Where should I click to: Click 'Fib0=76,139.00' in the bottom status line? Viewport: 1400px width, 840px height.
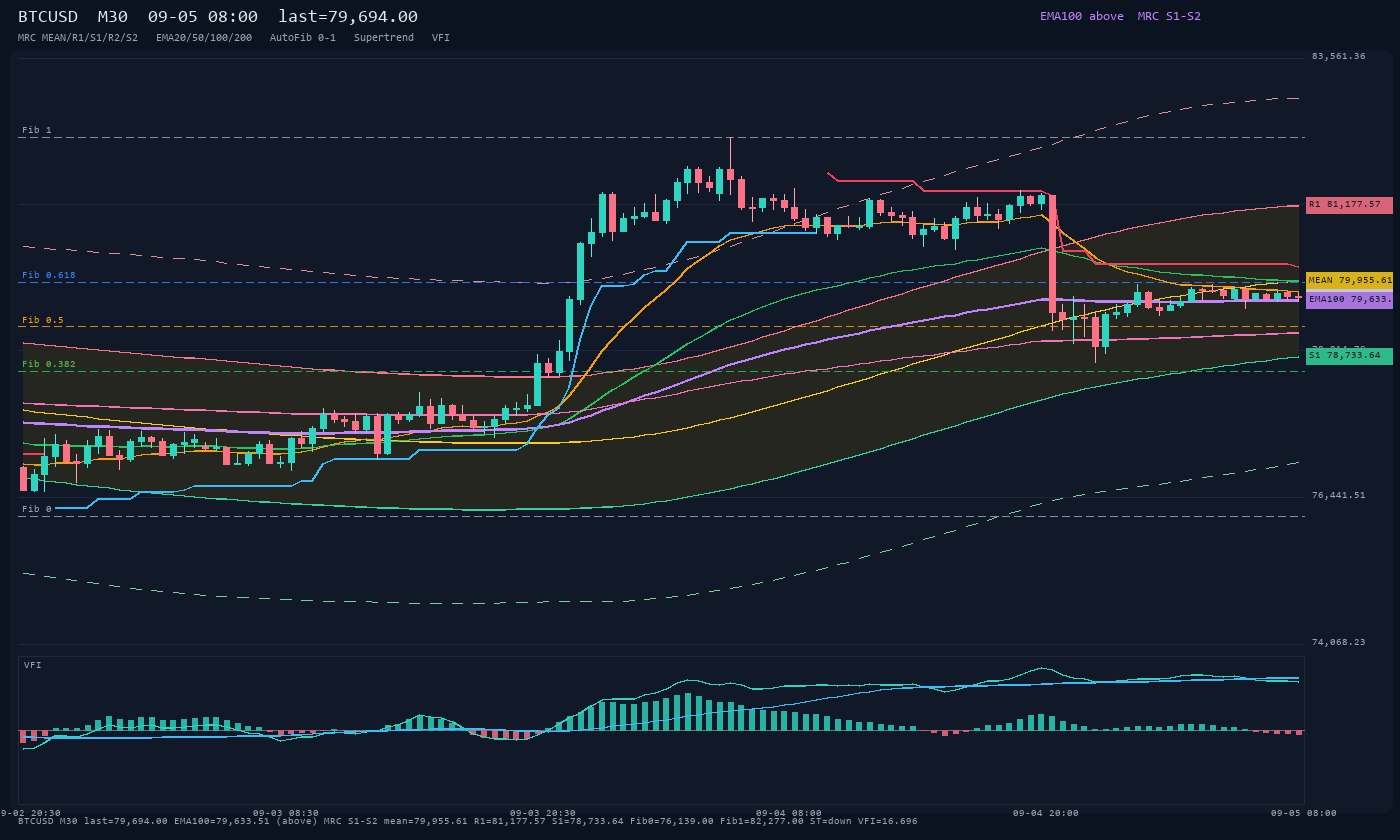(672, 821)
